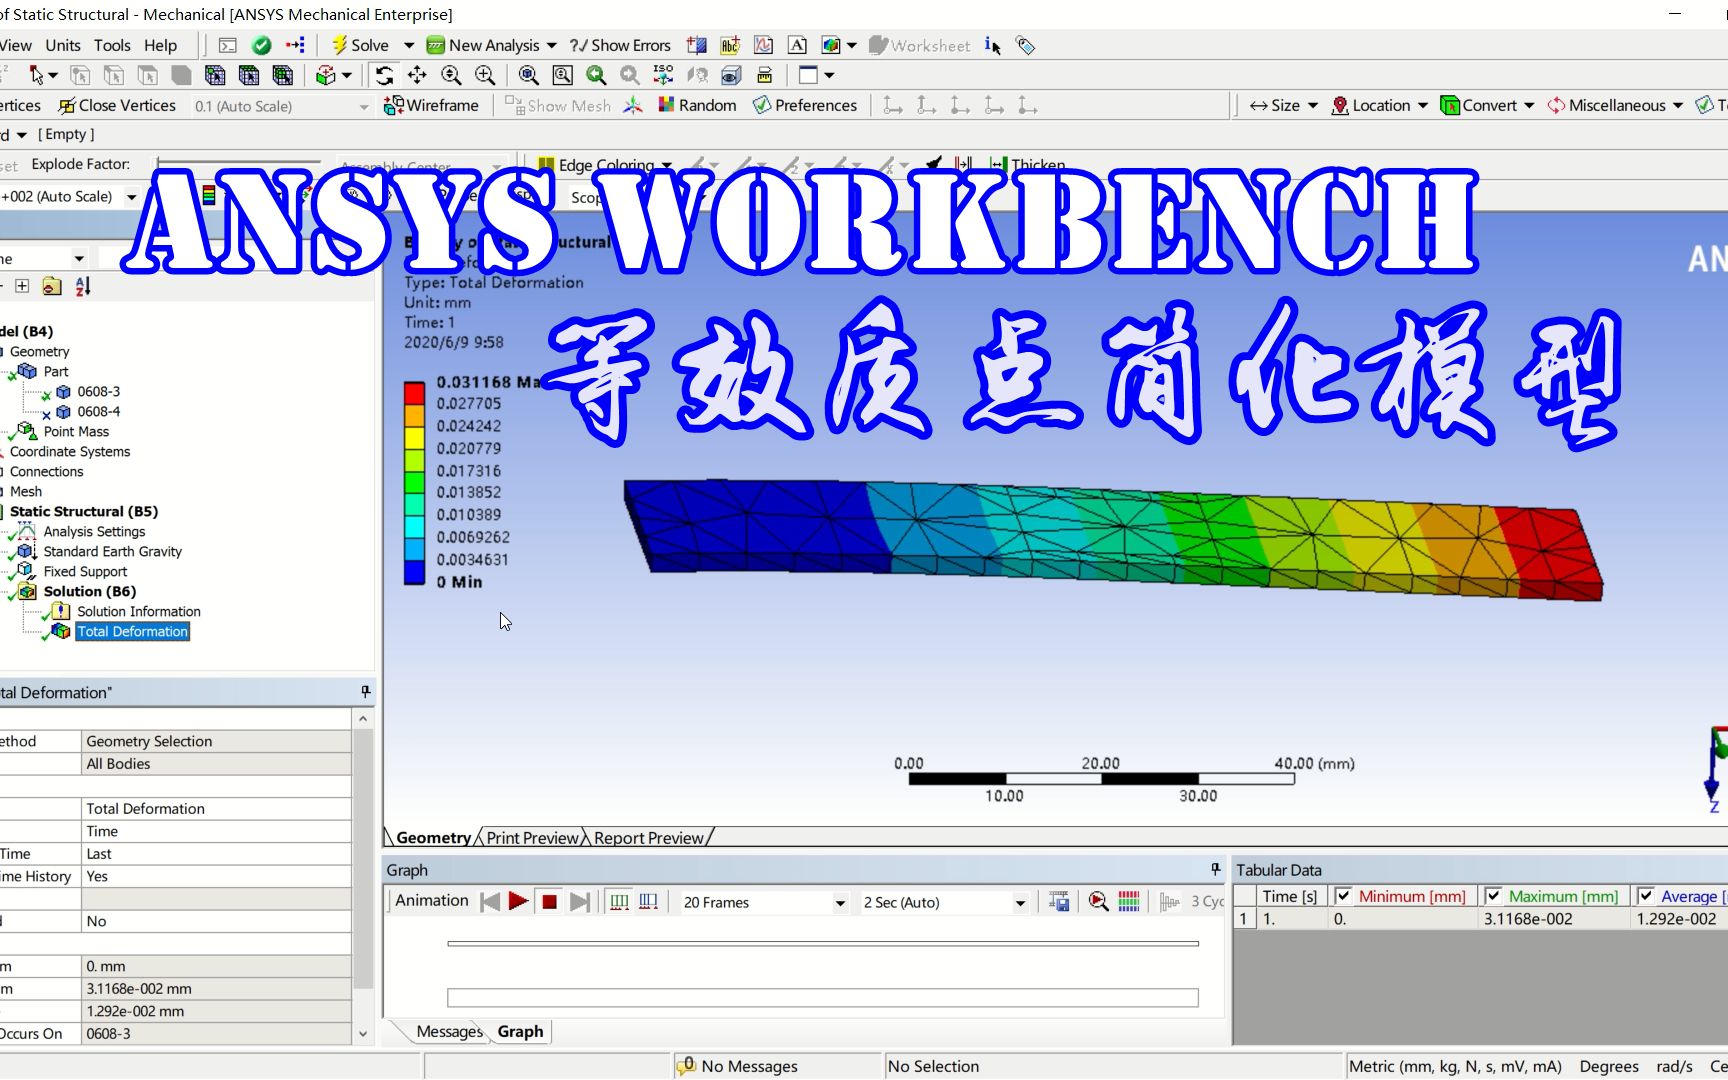Screen dimensions: 1728x1080
Task: Open the Tools menu
Action: click(x=112, y=44)
